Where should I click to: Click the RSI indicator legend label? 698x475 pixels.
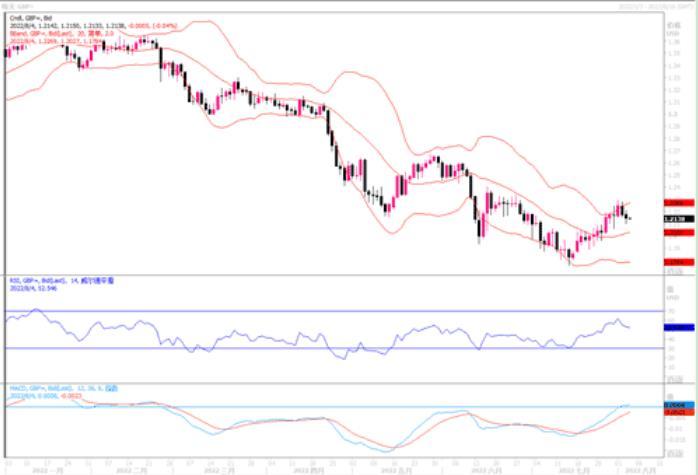50,279
